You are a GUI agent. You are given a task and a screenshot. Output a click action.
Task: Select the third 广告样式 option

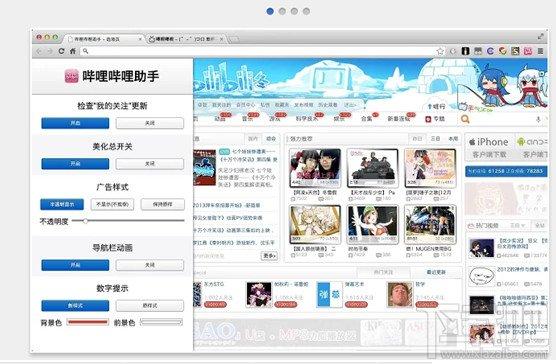pyautogui.click(x=163, y=204)
